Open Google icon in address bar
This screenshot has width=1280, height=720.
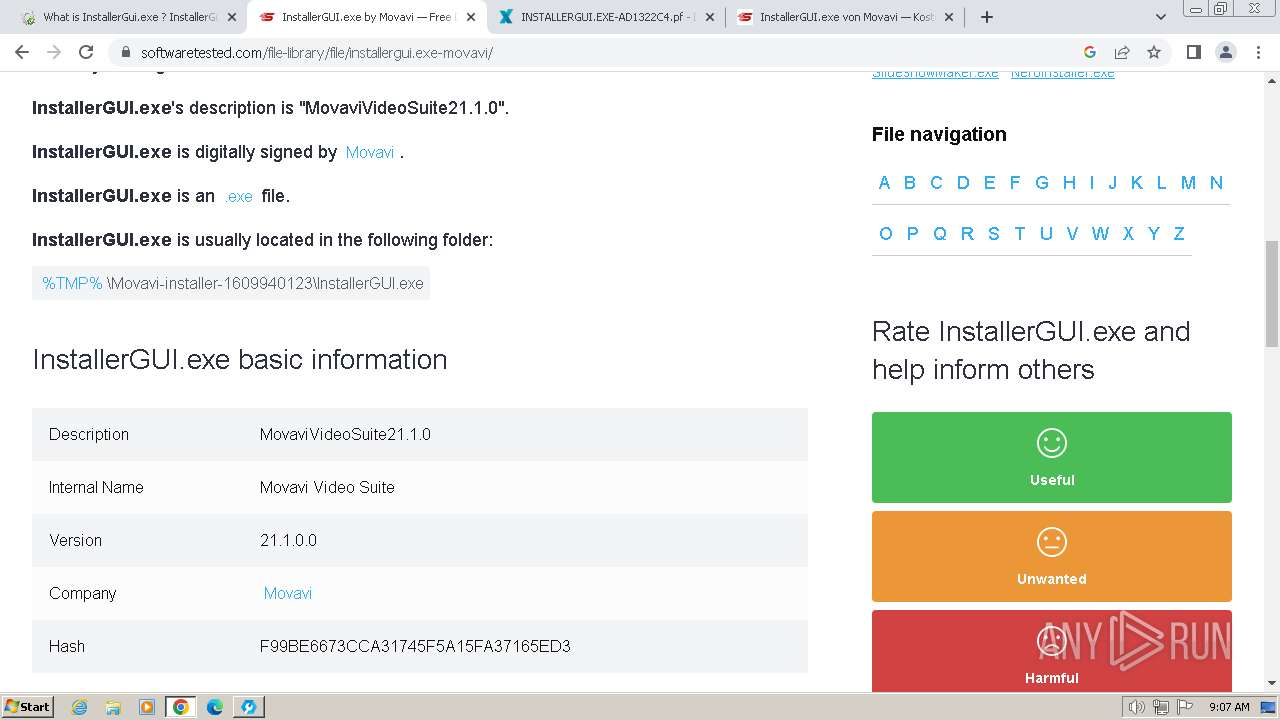point(1090,52)
